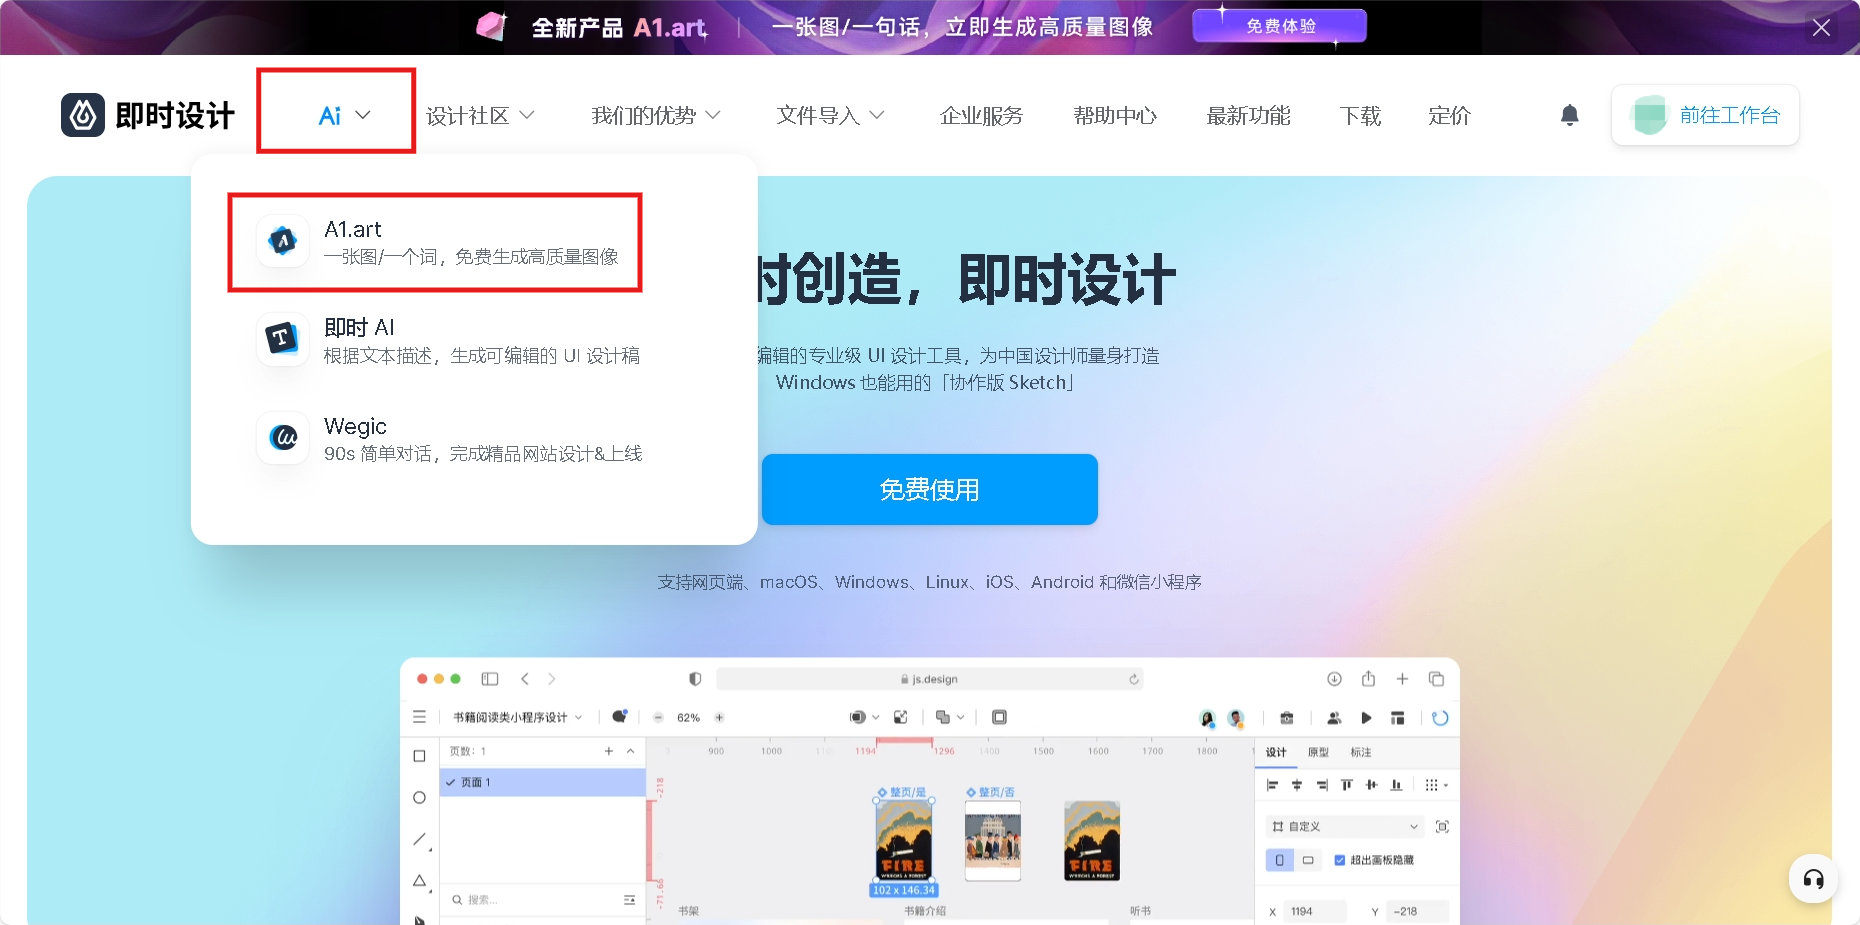Click the align top icon
Screen dimensions: 1860x925
(x=1346, y=785)
